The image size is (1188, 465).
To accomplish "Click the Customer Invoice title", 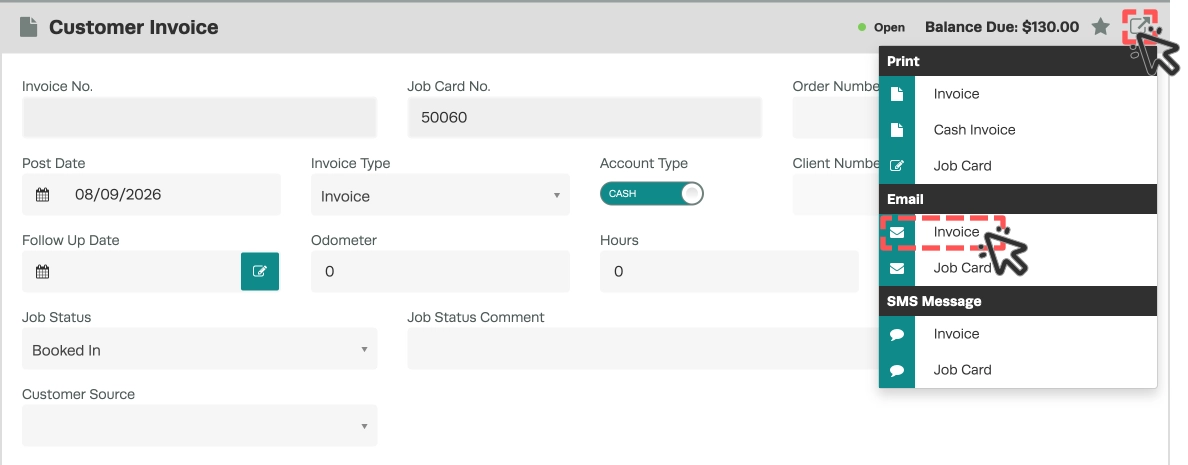I will pos(133,27).
